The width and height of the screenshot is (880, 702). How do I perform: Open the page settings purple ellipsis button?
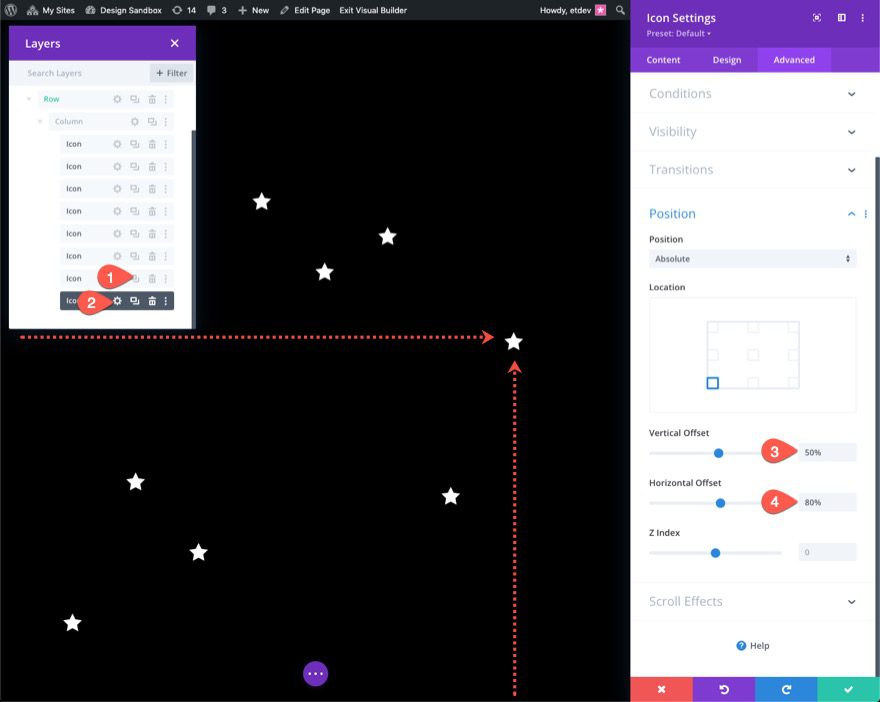click(x=315, y=673)
